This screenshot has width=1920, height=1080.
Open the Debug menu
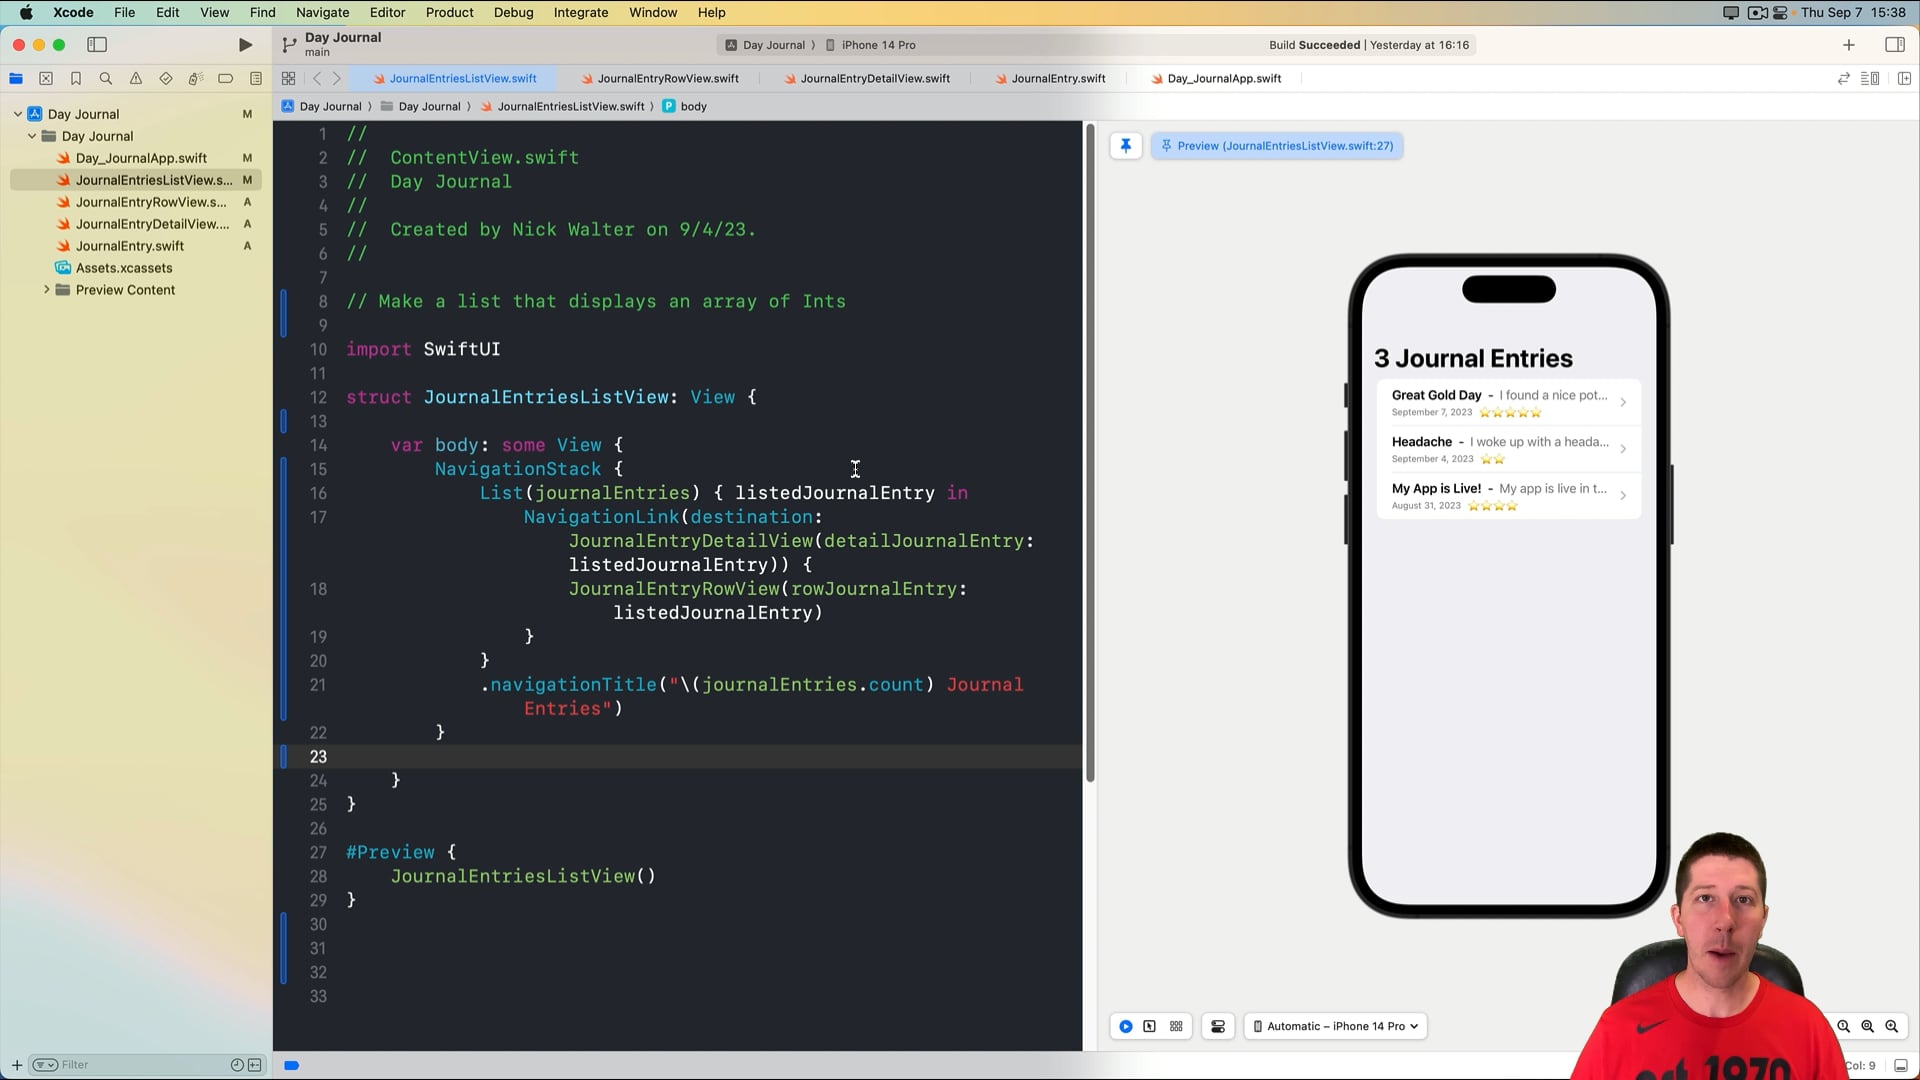[x=513, y=12]
